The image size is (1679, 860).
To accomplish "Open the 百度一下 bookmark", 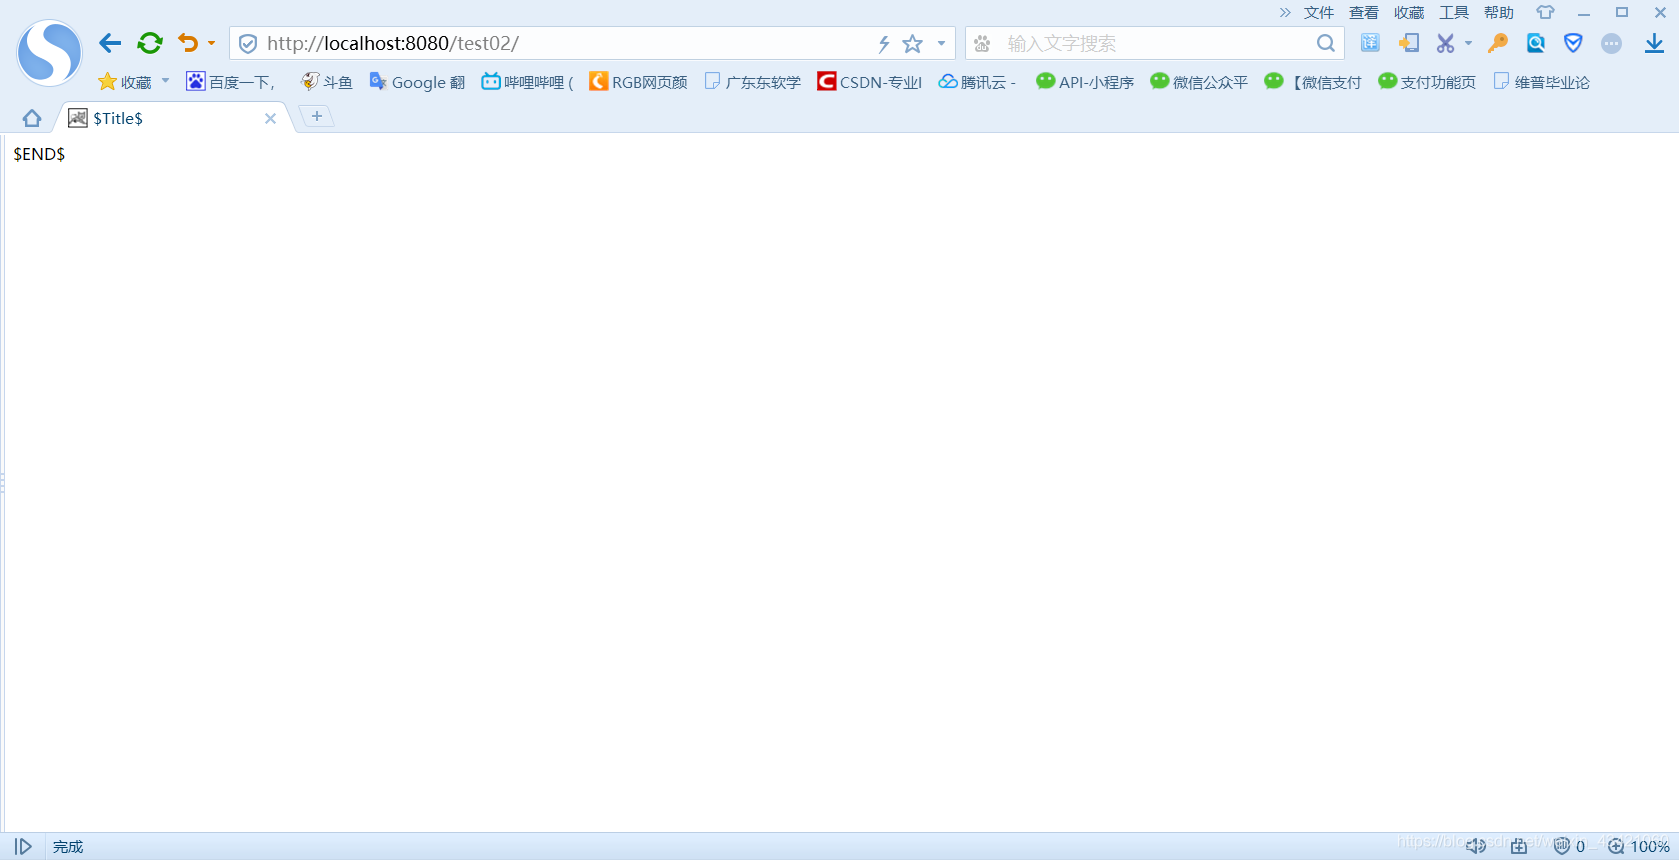I will pyautogui.click(x=230, y=82).
